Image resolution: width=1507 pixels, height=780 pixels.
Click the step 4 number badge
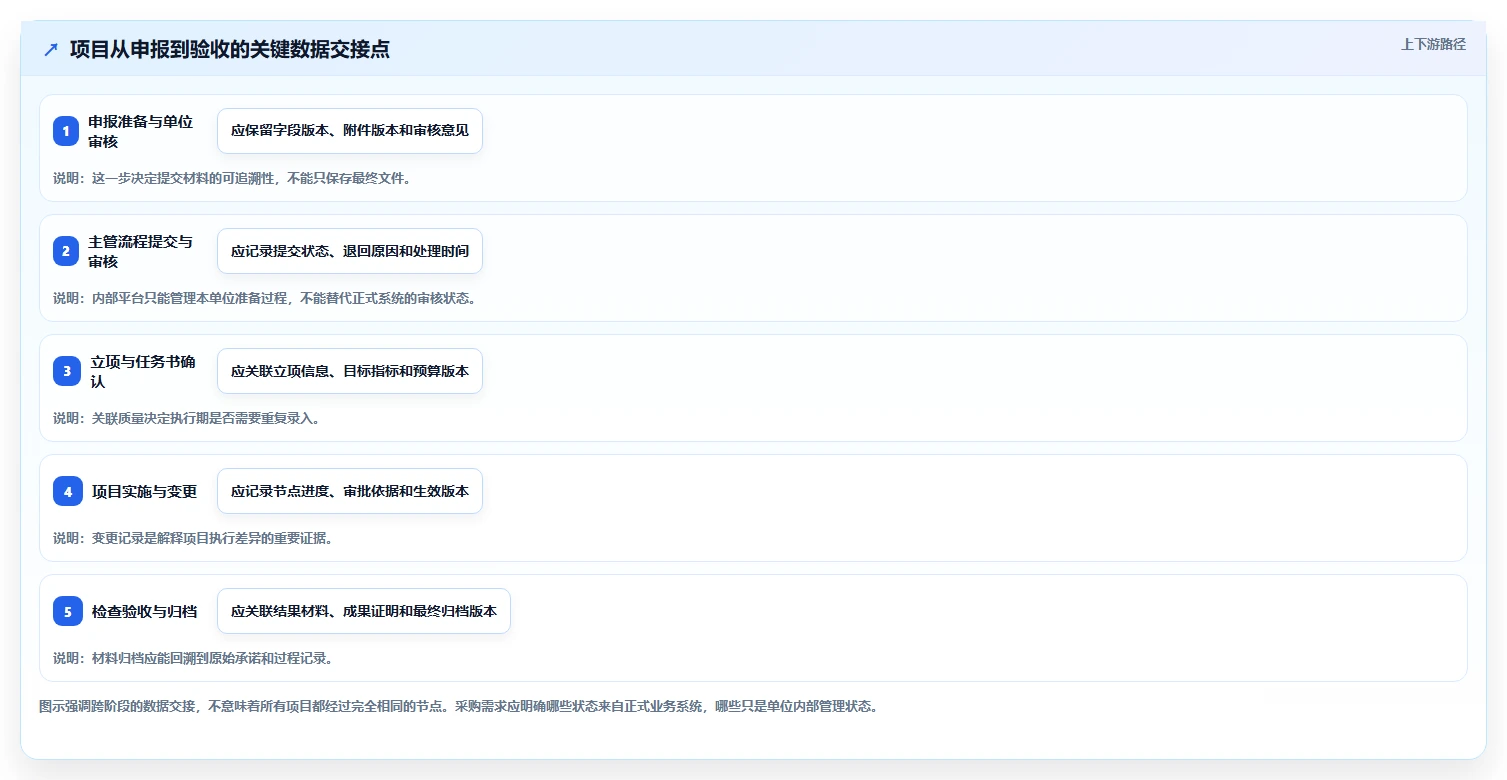coord(68,491)
